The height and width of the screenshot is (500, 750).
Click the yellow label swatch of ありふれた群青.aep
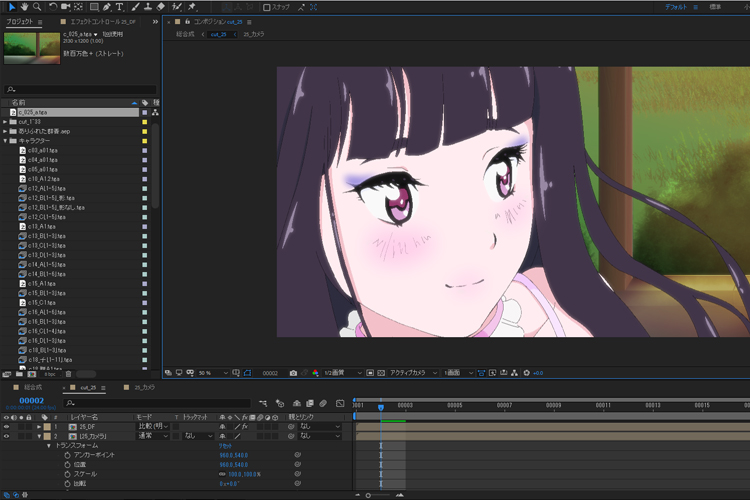coord(145,131)
